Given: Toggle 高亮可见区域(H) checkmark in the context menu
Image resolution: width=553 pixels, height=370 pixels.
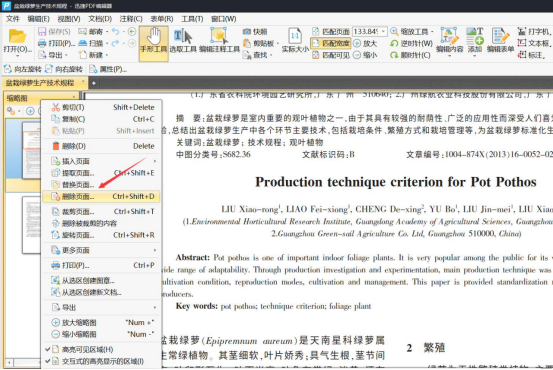Looking at the screenshot, I should pos(48,349).
